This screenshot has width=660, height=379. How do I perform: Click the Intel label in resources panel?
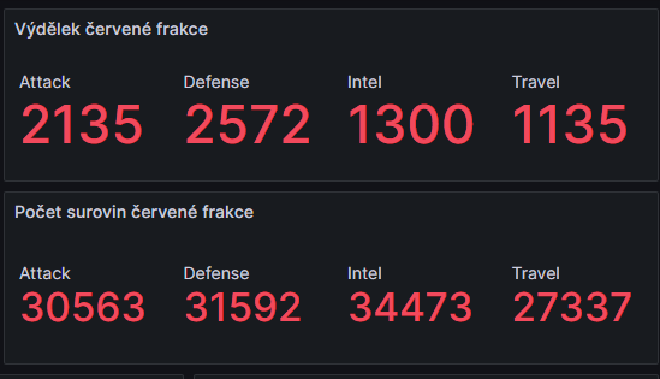pos(365,273)
